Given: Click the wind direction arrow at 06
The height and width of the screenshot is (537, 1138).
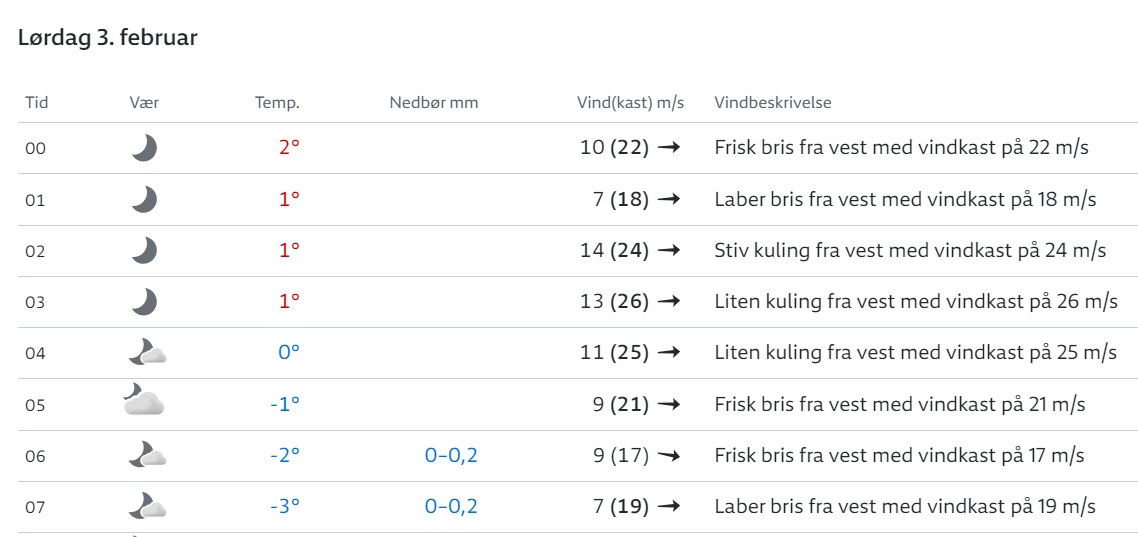Looking at the screenshot, I should 669,456.
